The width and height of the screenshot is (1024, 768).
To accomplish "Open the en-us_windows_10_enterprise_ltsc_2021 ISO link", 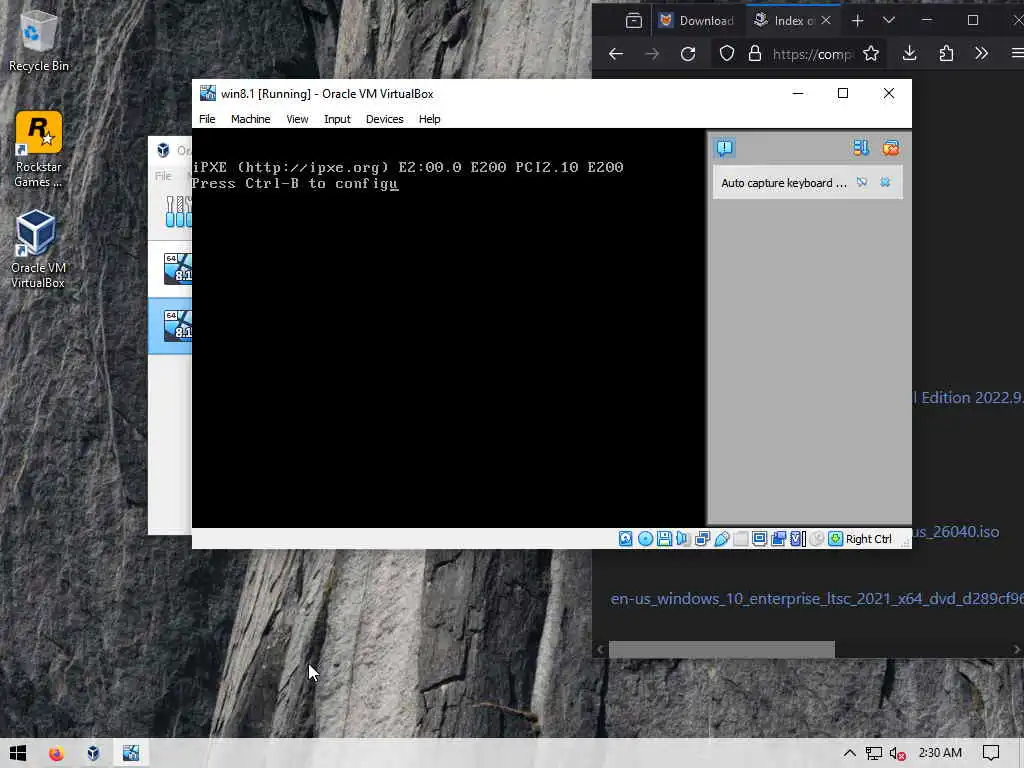I will (817, 599).
